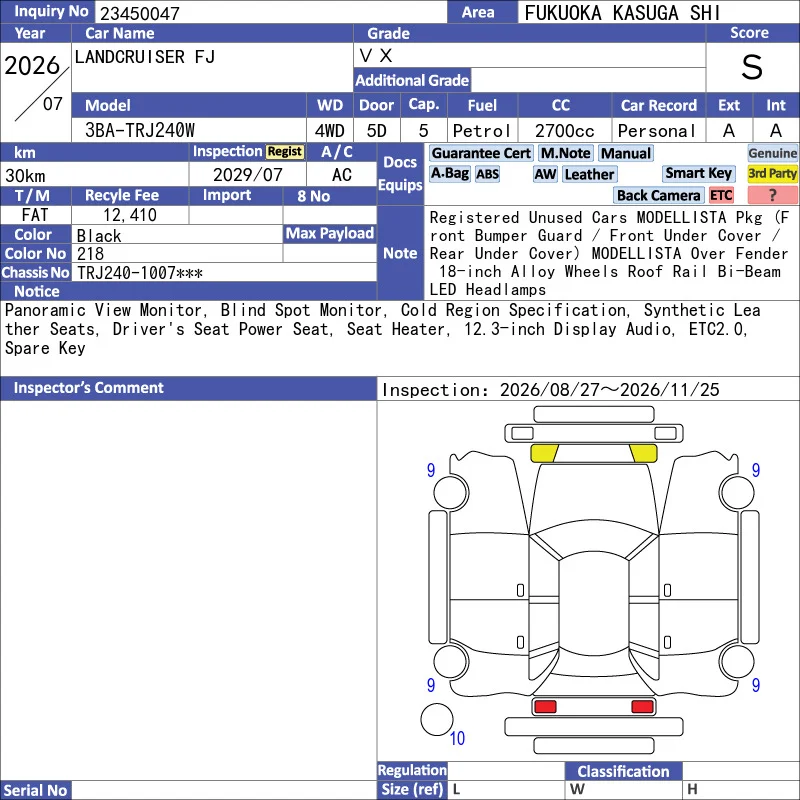Click the A.Bag equipment badge
The image size is (800, 800).
point(449,174)
